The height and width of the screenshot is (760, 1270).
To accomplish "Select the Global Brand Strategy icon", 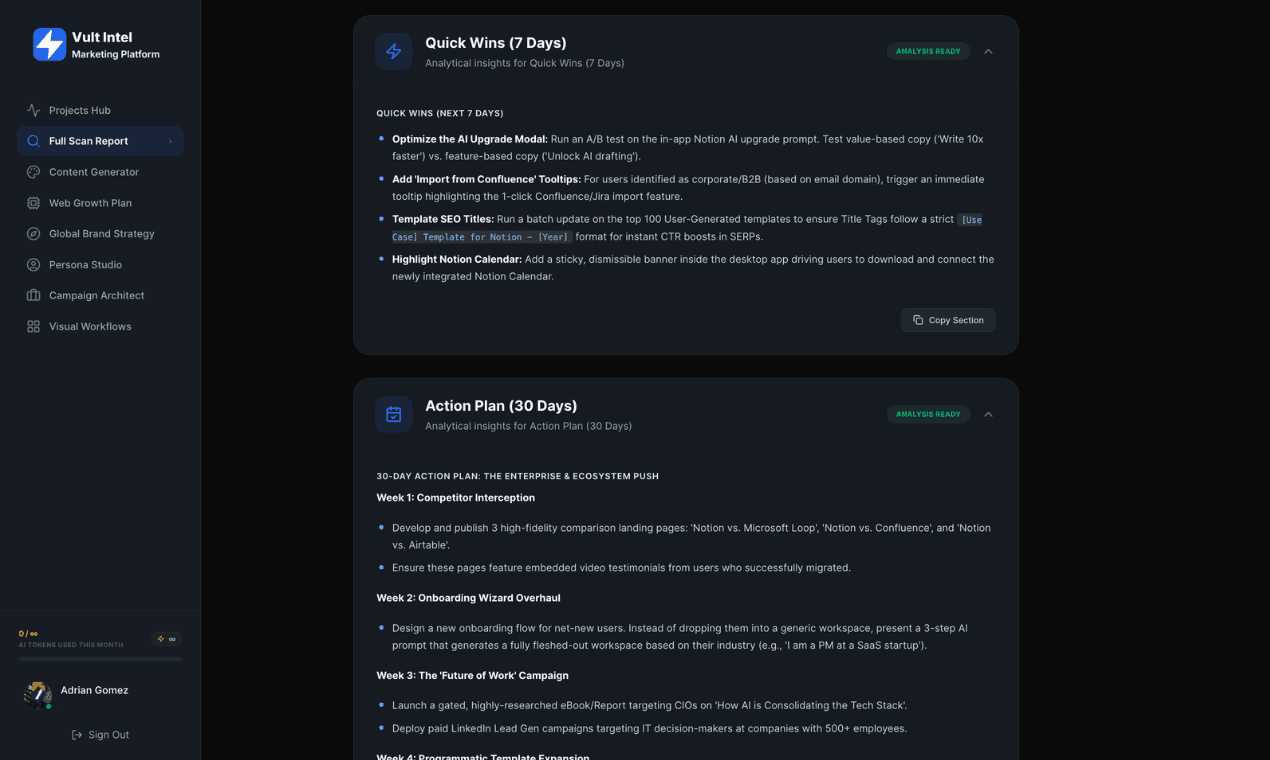I will (32, 234).
